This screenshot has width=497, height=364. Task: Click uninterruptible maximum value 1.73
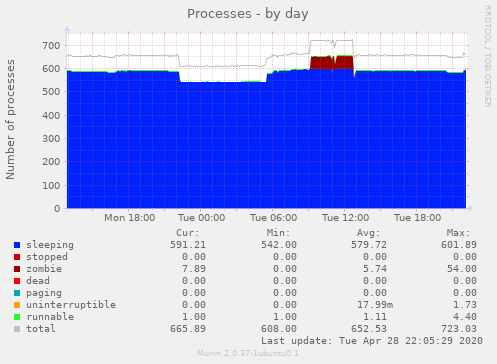click(x=465, y=305)
